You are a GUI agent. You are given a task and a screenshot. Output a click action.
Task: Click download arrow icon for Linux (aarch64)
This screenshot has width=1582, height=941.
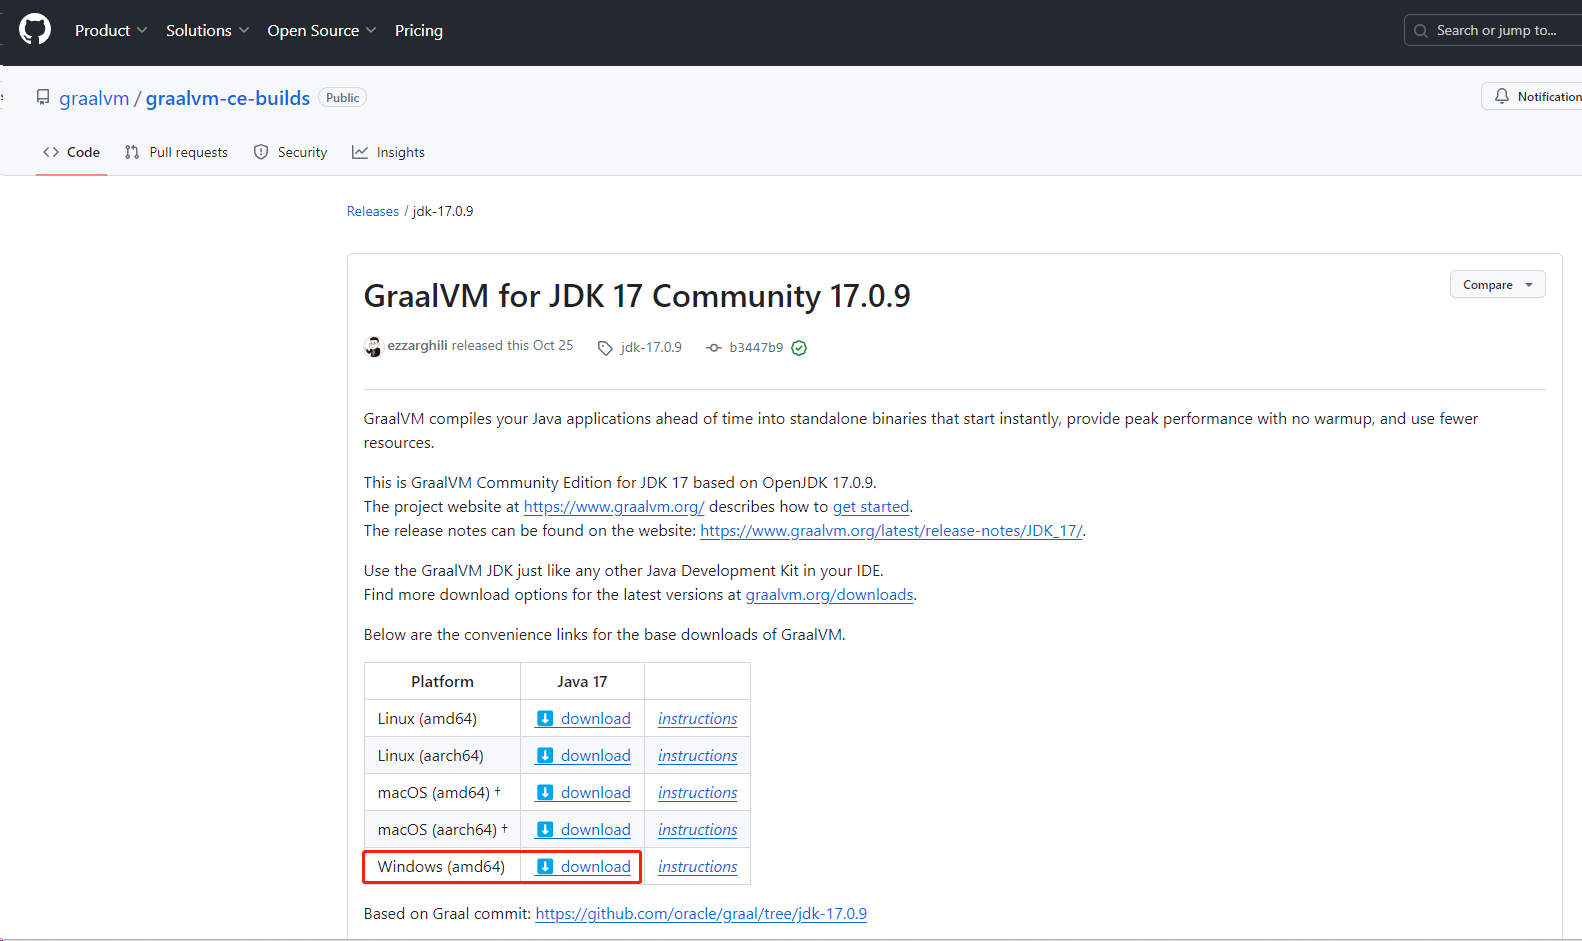click(x=545, y=755)
